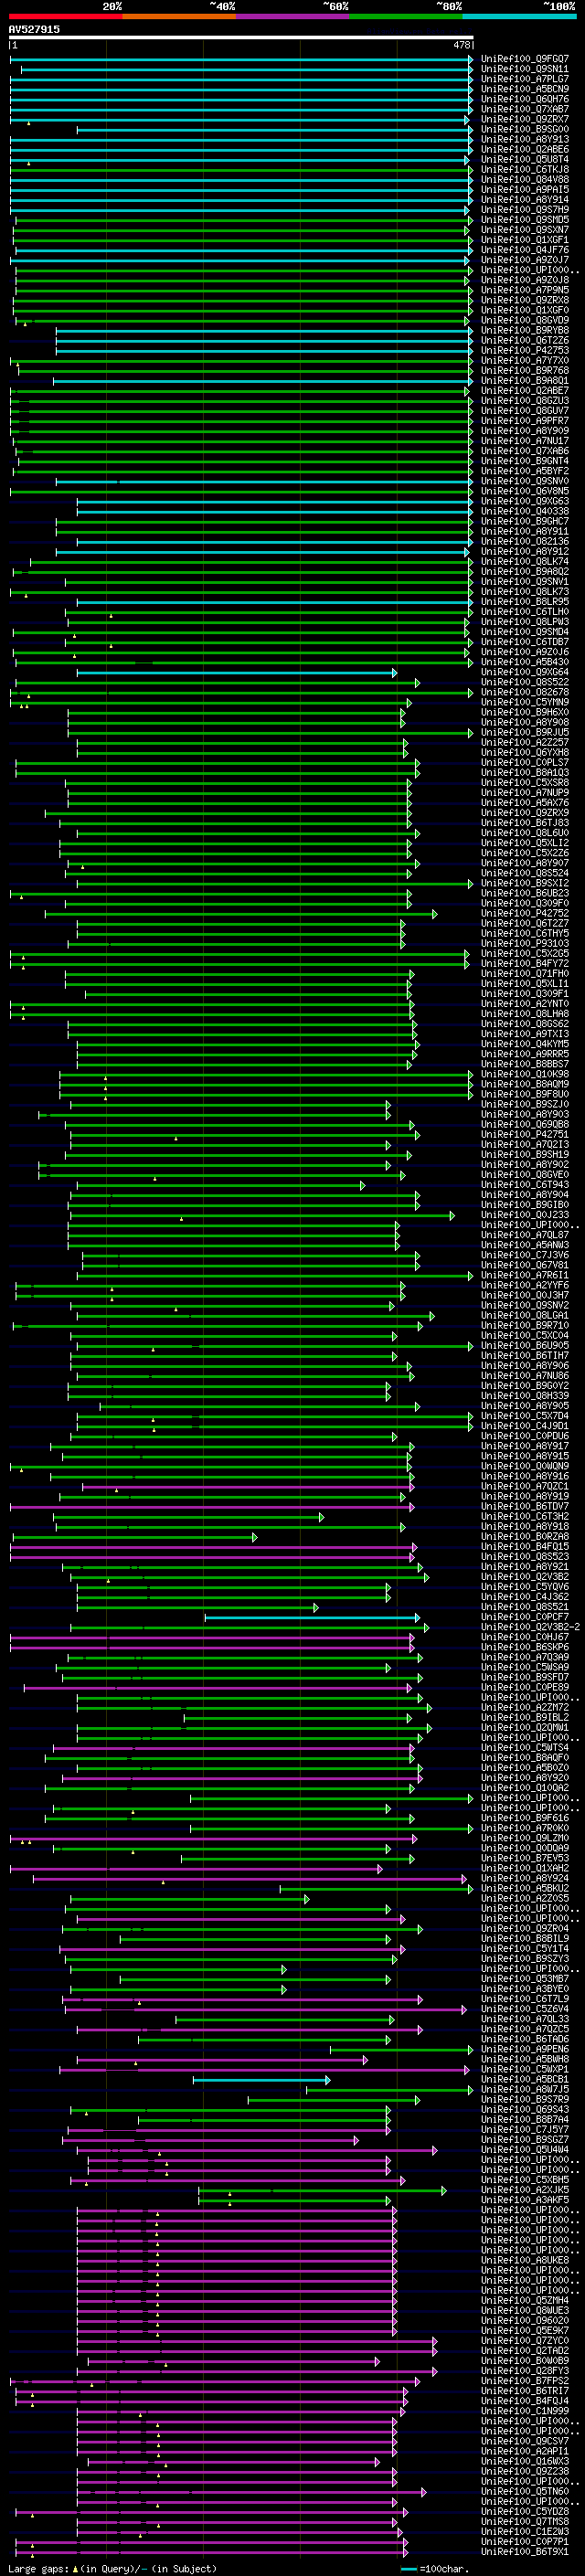Click the UniRef100_O82678 label
Viewport: 585px width, 2576px height.
pyautogui.click(x=525, y=692)
